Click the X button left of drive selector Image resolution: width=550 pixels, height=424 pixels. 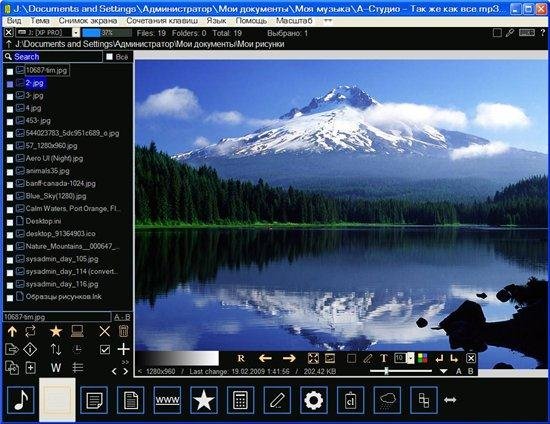point(9,33)
